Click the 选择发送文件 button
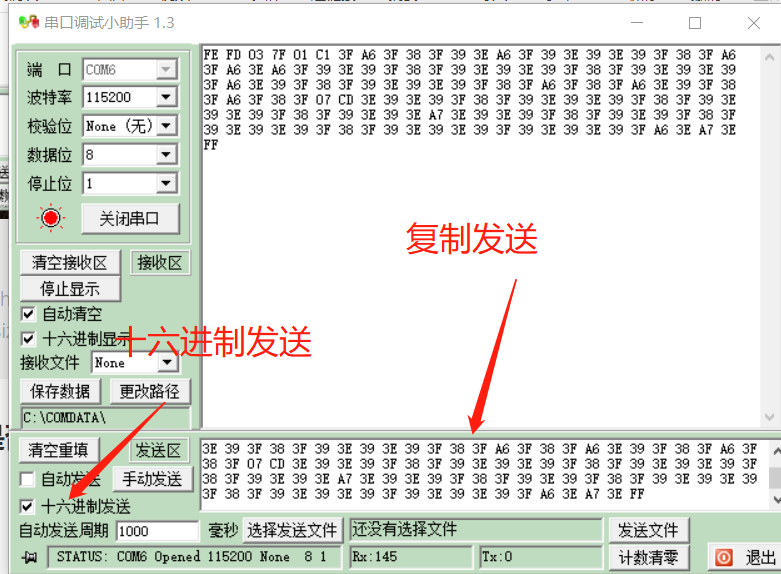The image size is (781, 574). coord(292,530)
